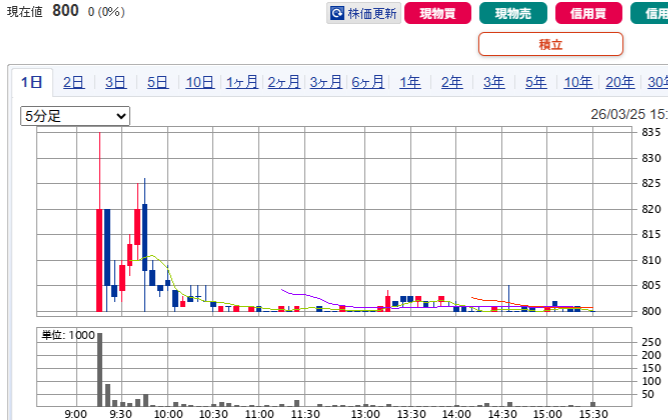The height and width of the screenshot is (420, 668).
Task: Select the 5日 period tab
Action: pos(157,83)
